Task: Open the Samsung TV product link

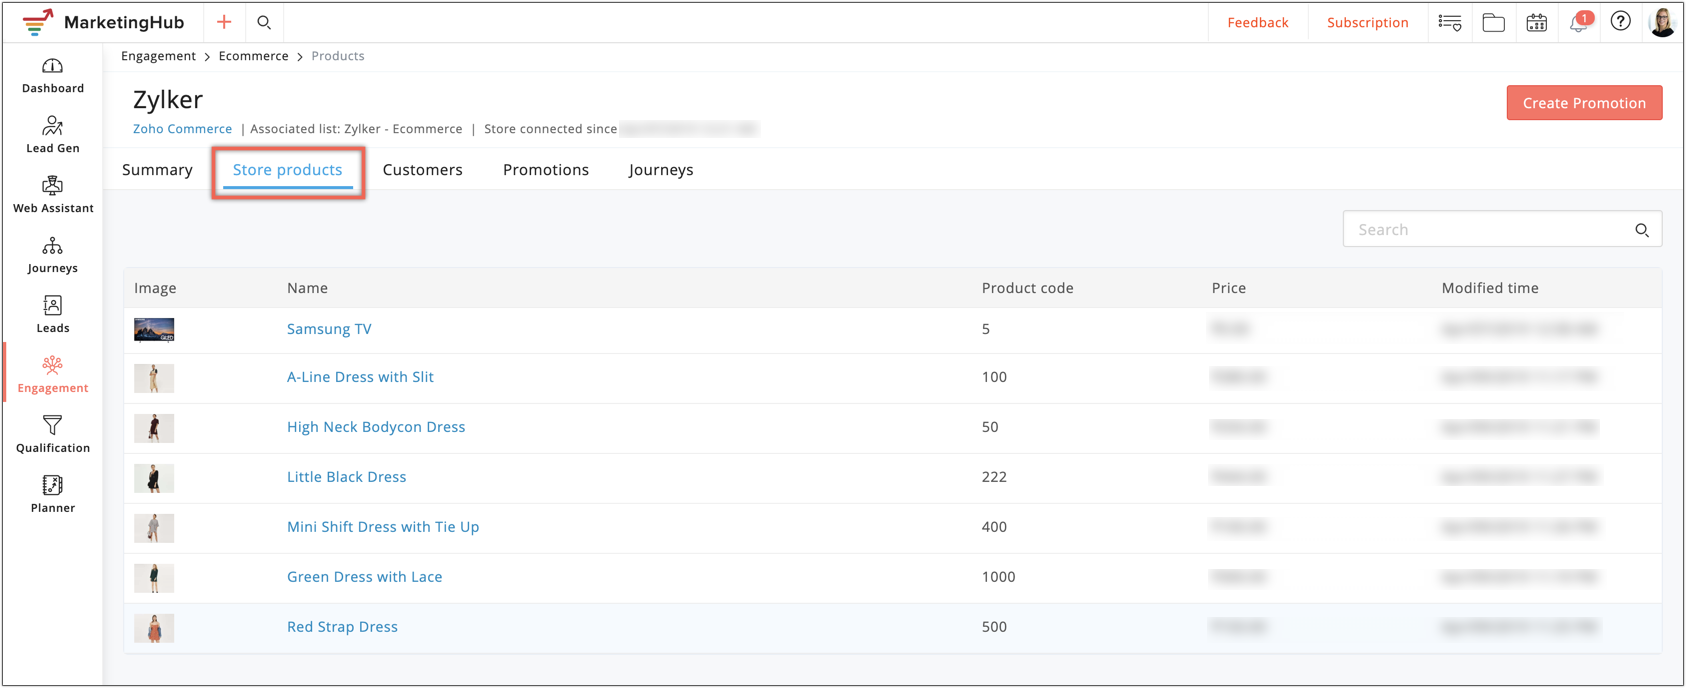Action: 329,329
